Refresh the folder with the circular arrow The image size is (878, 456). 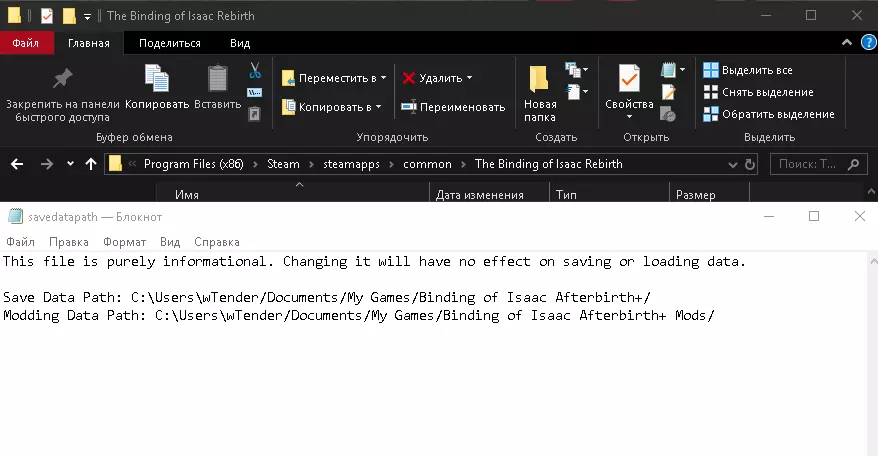click(750, 165)
